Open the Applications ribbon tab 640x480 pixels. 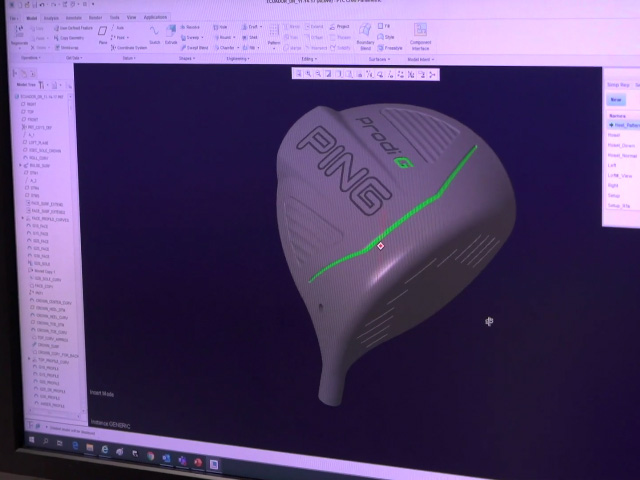click(x=156, y=17)
